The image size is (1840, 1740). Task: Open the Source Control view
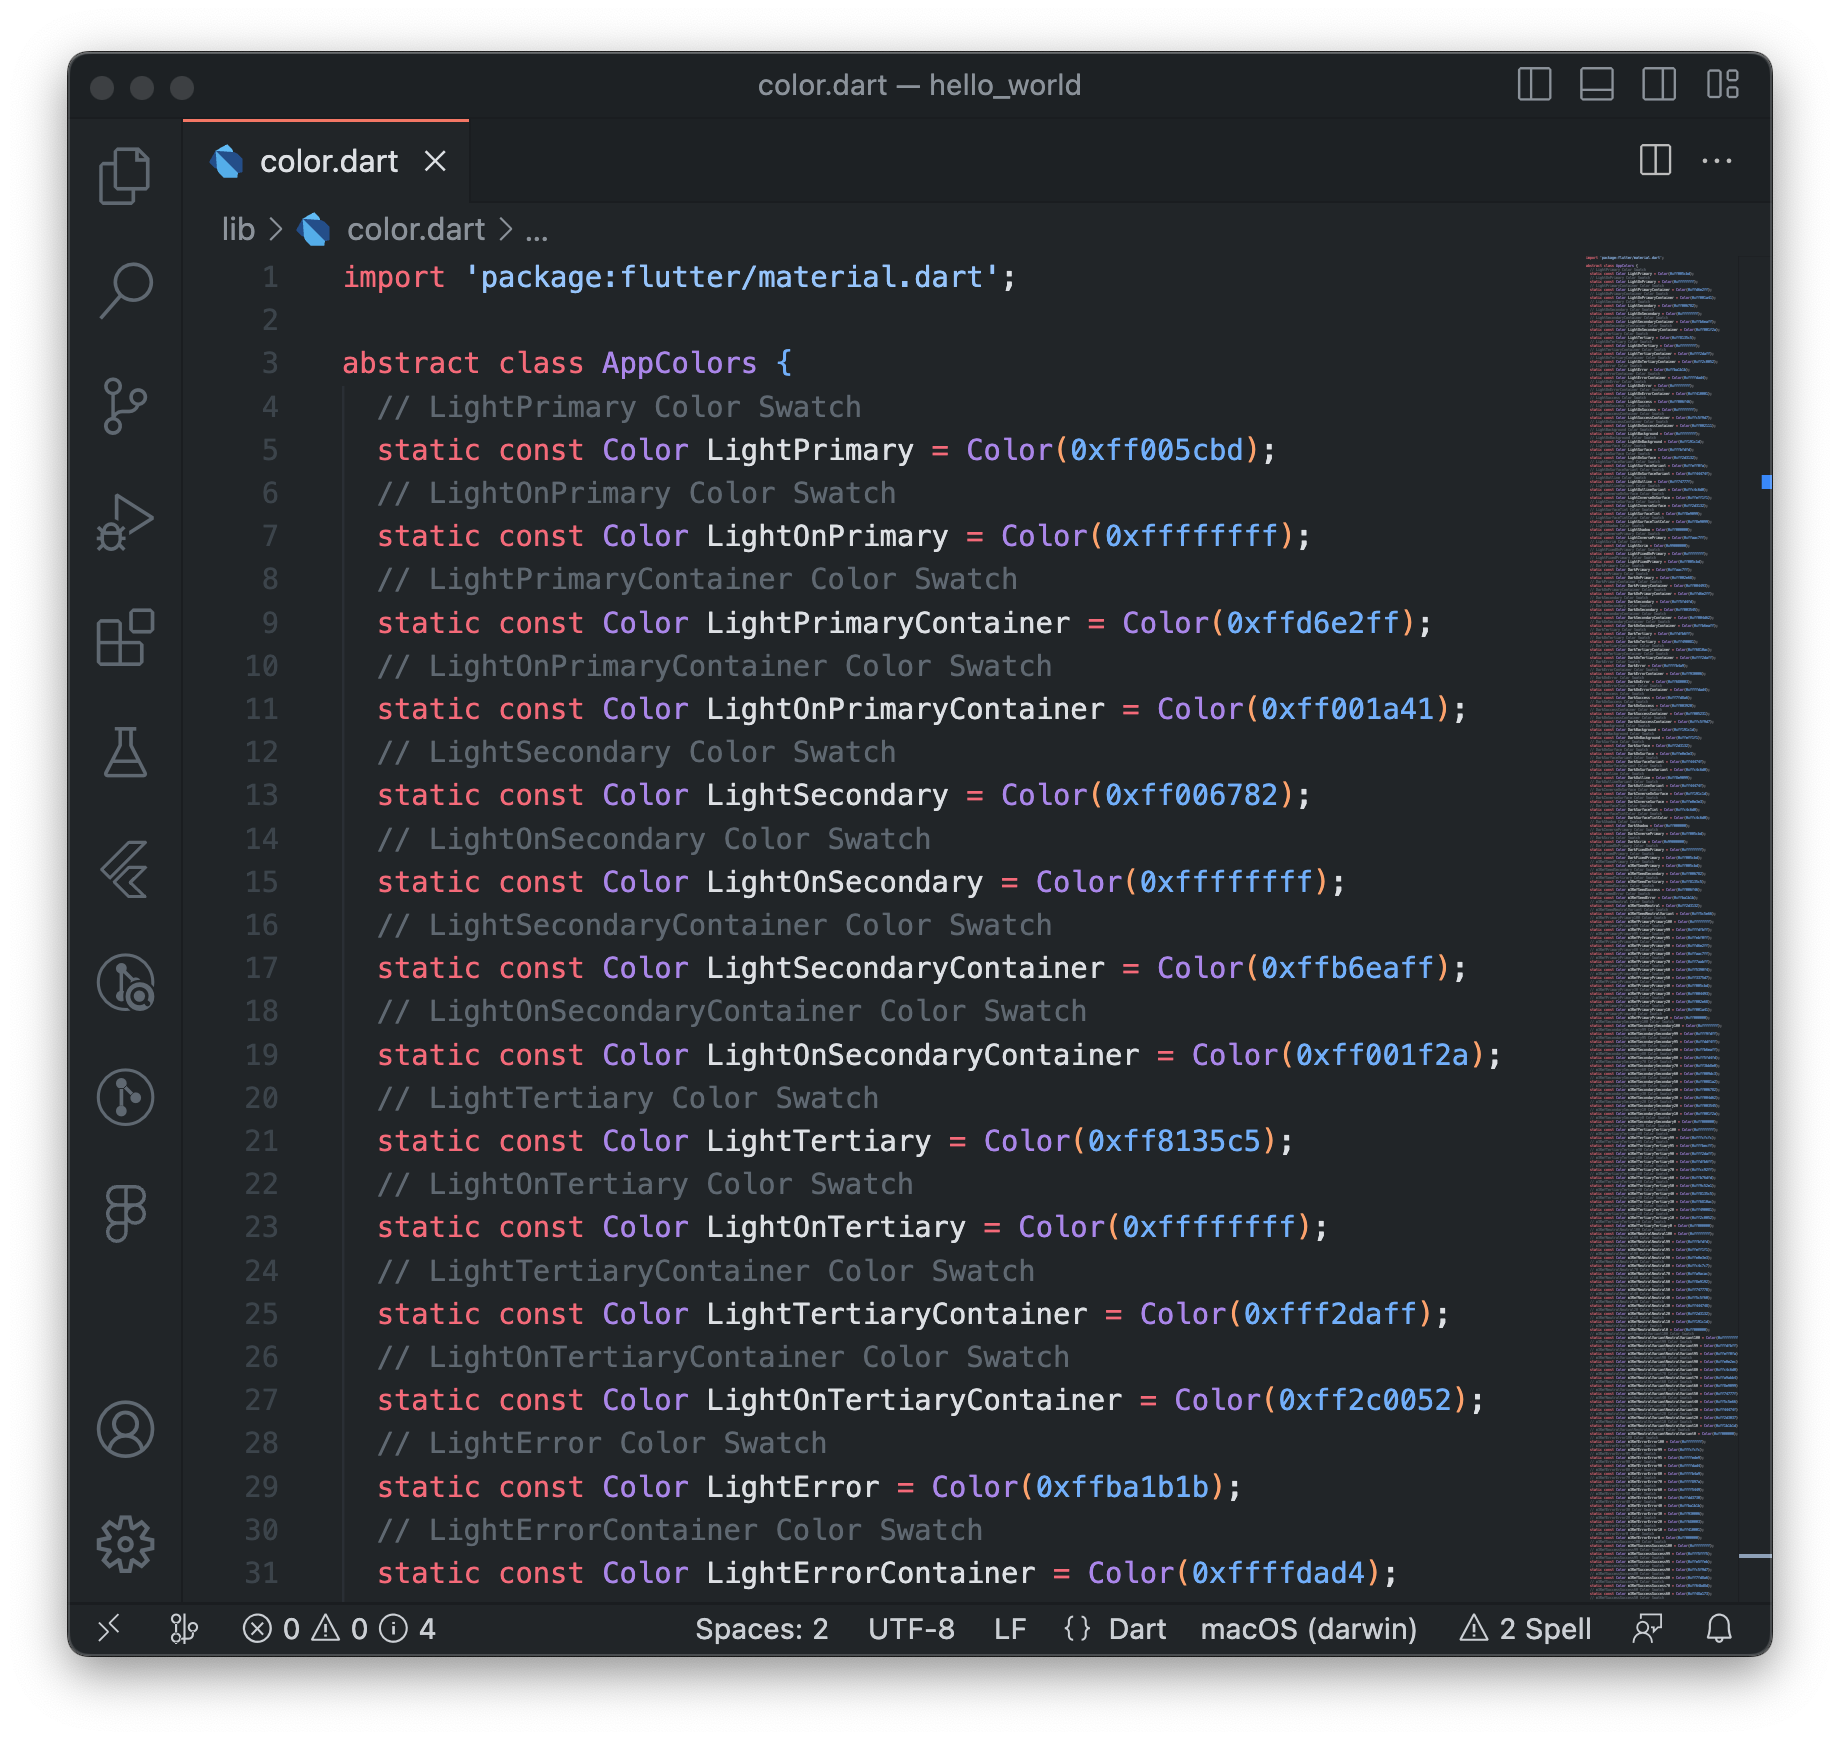point(125,405)
